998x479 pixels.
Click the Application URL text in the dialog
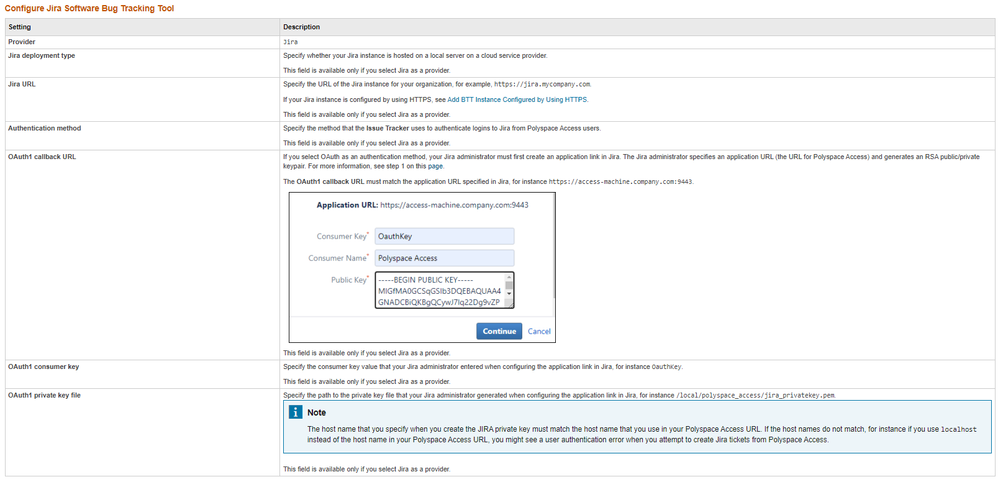423,205
